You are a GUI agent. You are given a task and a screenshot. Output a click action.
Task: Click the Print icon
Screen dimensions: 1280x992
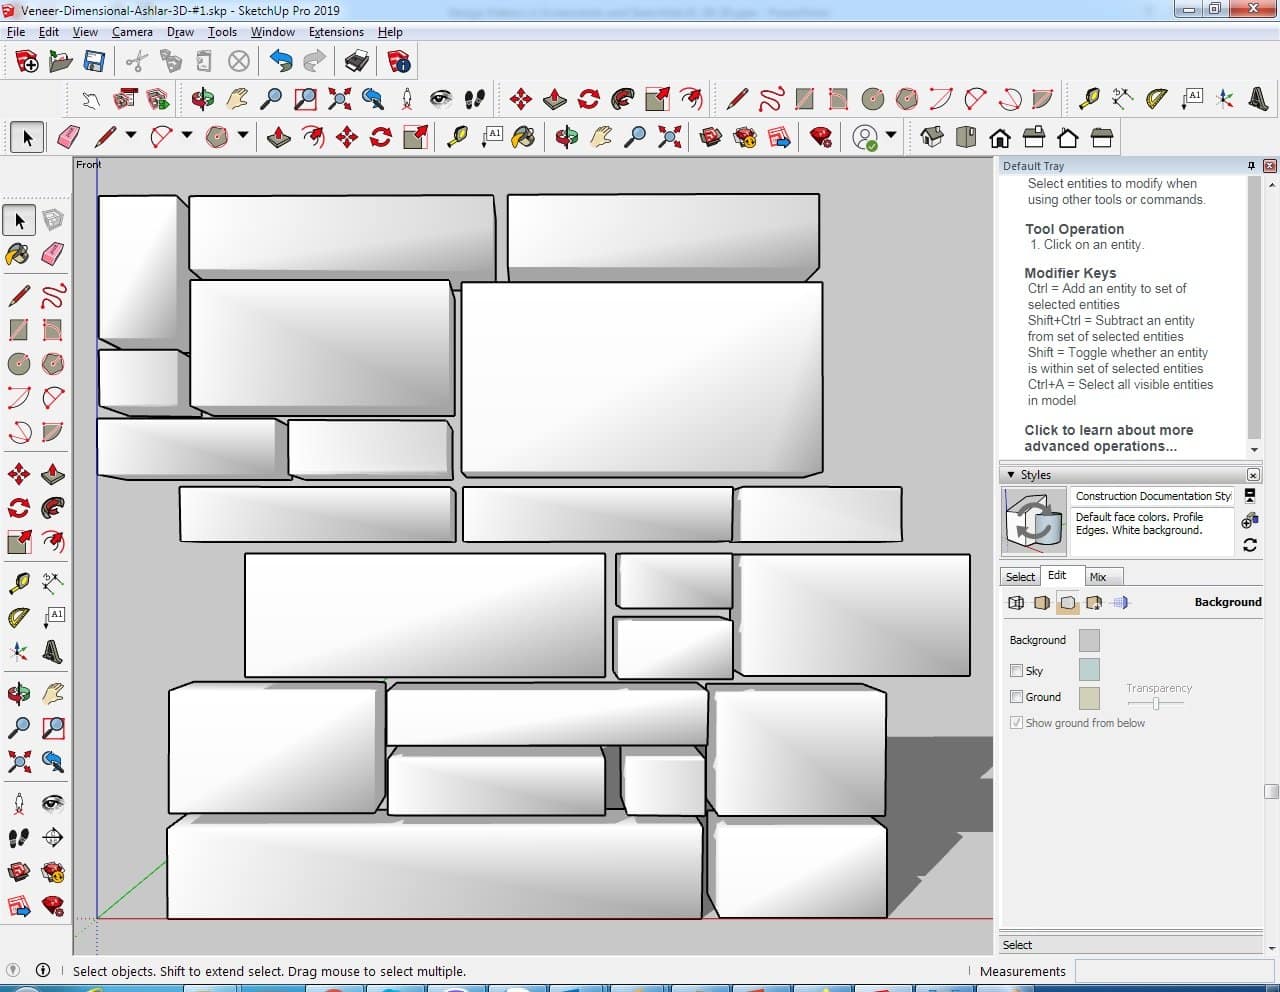click(x=357, y=62)
